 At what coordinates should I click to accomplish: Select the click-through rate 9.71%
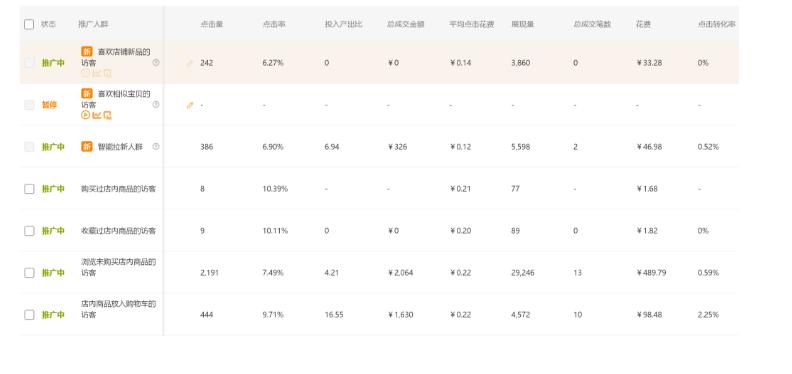click(x=273, y=314)
